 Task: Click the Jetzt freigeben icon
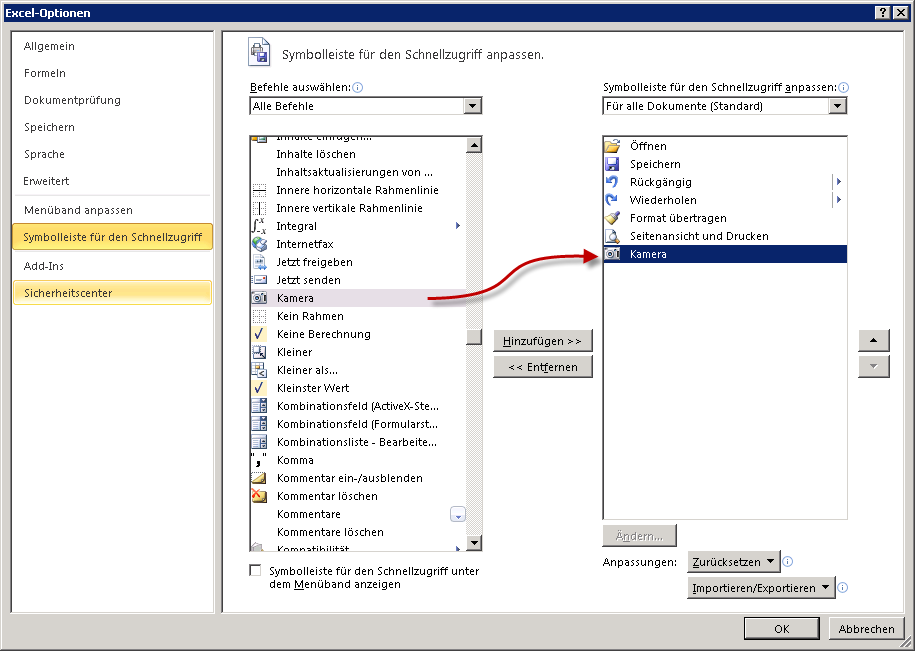pyautogui.click(x=259, y=262)
